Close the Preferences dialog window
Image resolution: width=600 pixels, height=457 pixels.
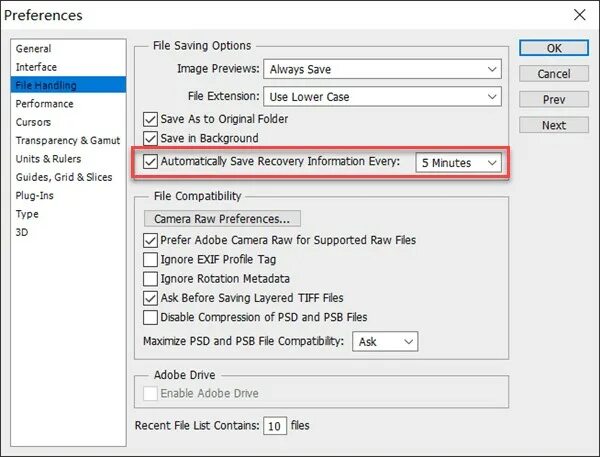click(580, 15)
